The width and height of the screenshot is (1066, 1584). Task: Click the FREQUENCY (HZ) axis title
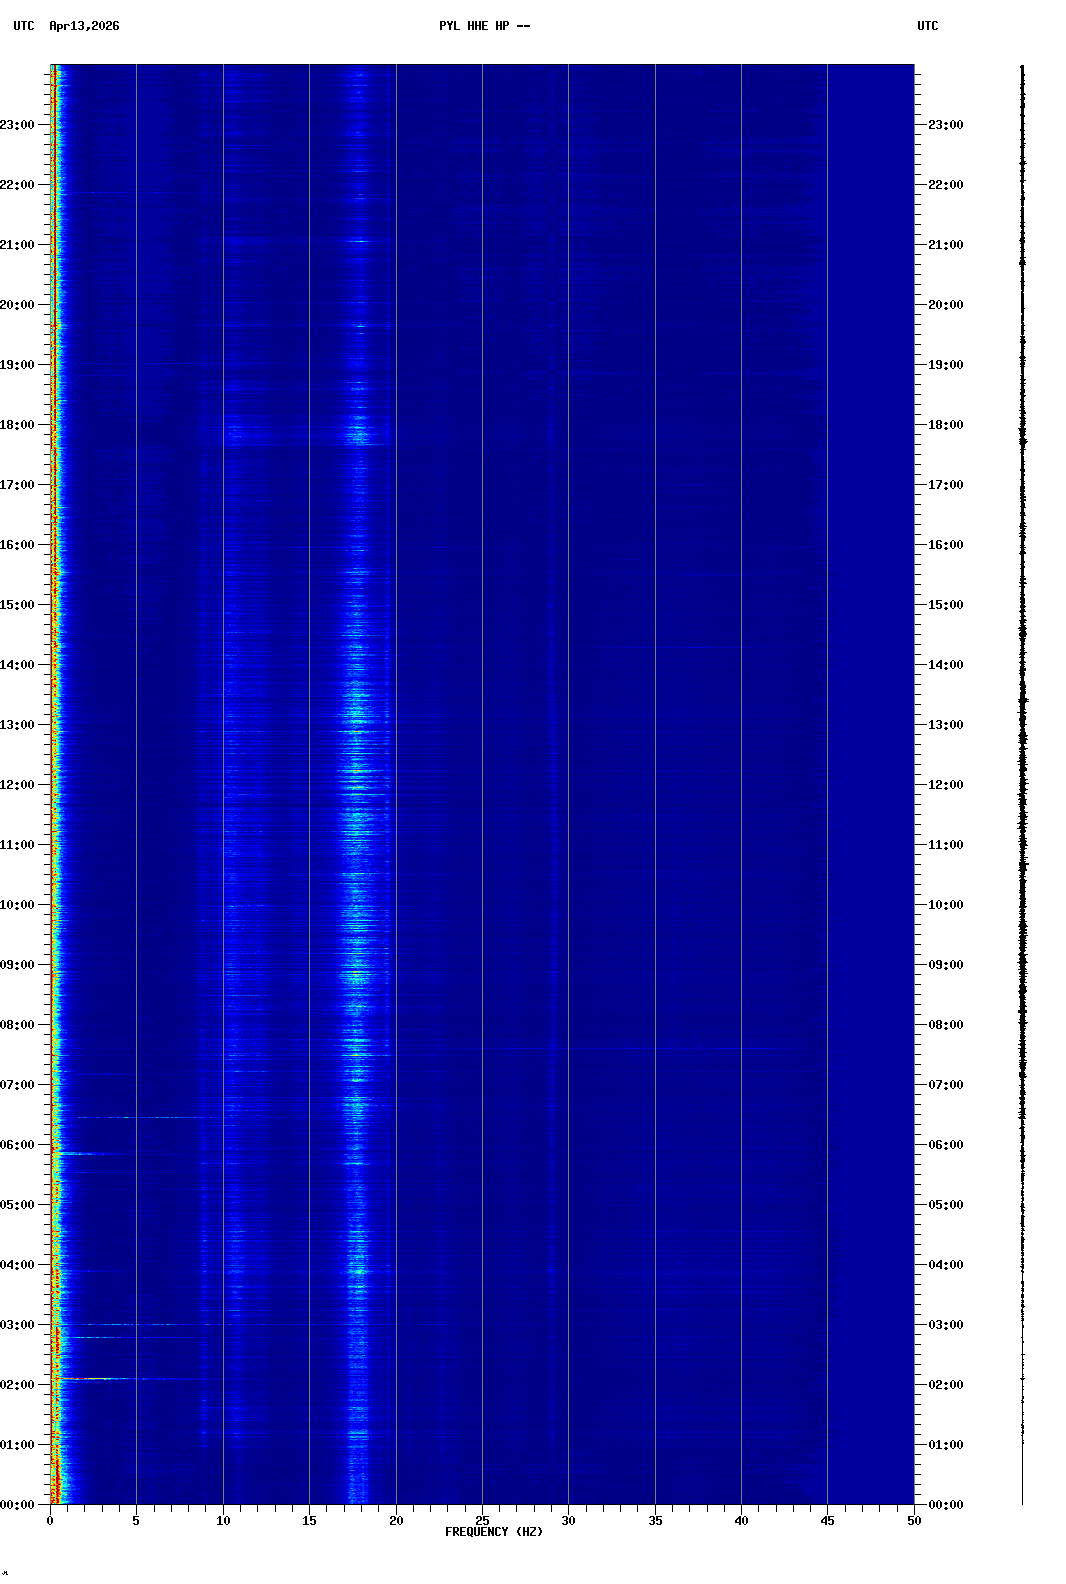click(x=494, y=1532)
